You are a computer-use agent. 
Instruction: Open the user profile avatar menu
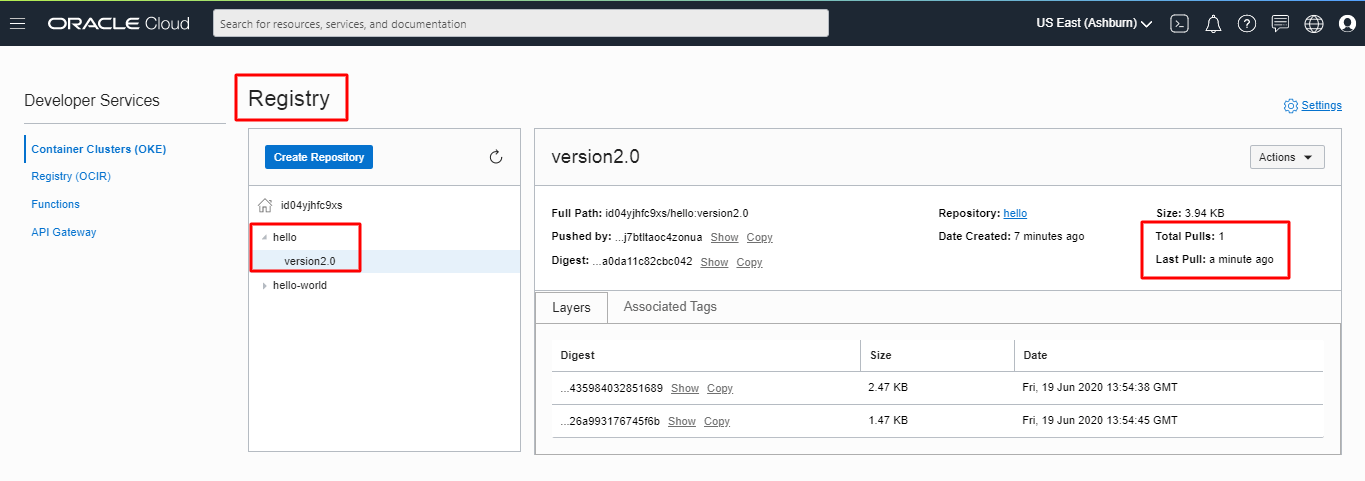(x=1347, y=23)
